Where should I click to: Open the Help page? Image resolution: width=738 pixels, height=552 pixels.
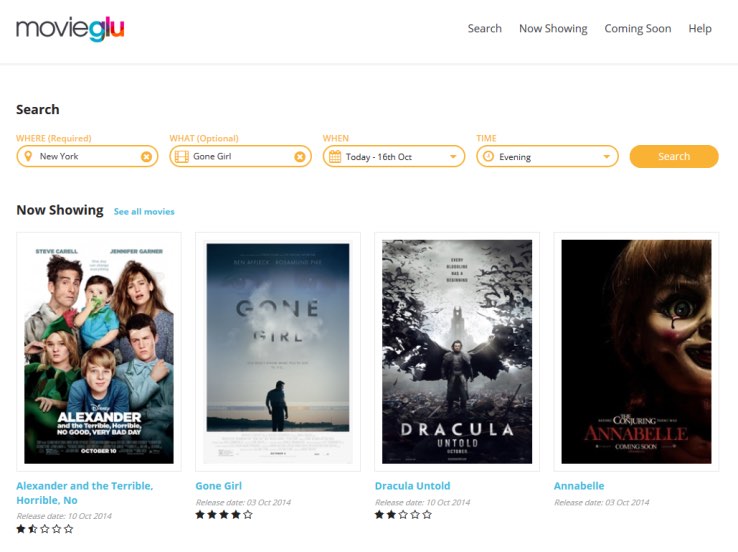tap(700, 29)
